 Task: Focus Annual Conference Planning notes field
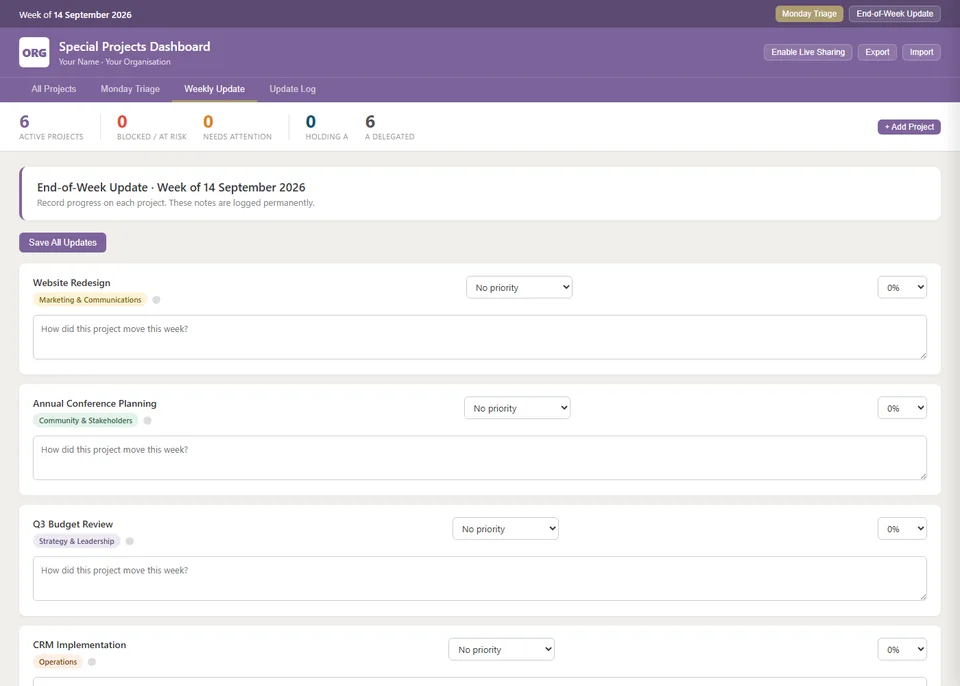(479, 458)
